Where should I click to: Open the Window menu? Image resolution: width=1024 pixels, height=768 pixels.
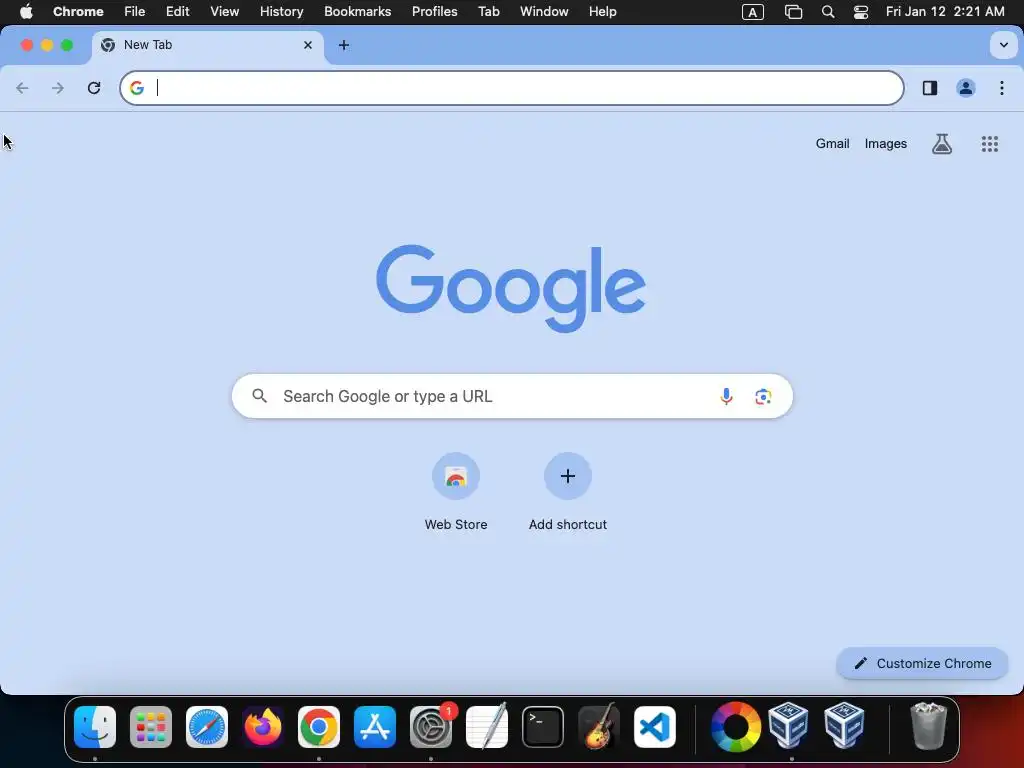pos(544,12)
